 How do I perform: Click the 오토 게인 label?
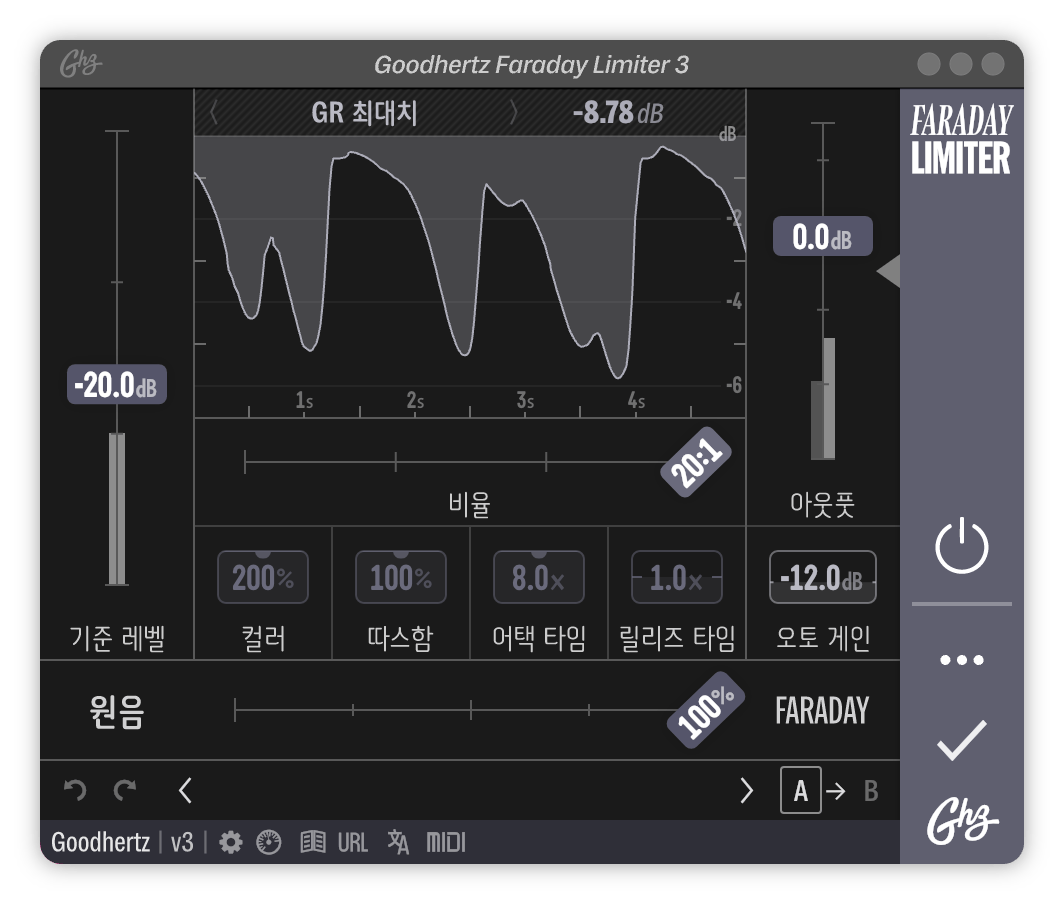click(x=822, y=638)
